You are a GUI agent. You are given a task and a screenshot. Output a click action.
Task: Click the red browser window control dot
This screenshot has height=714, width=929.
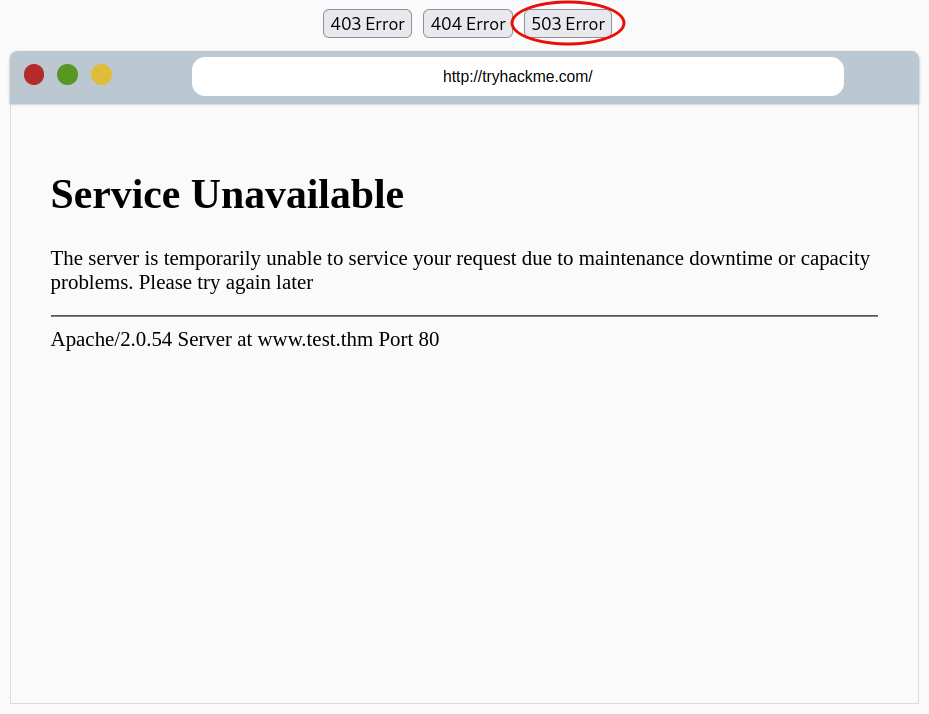click(x=34, y=74)
